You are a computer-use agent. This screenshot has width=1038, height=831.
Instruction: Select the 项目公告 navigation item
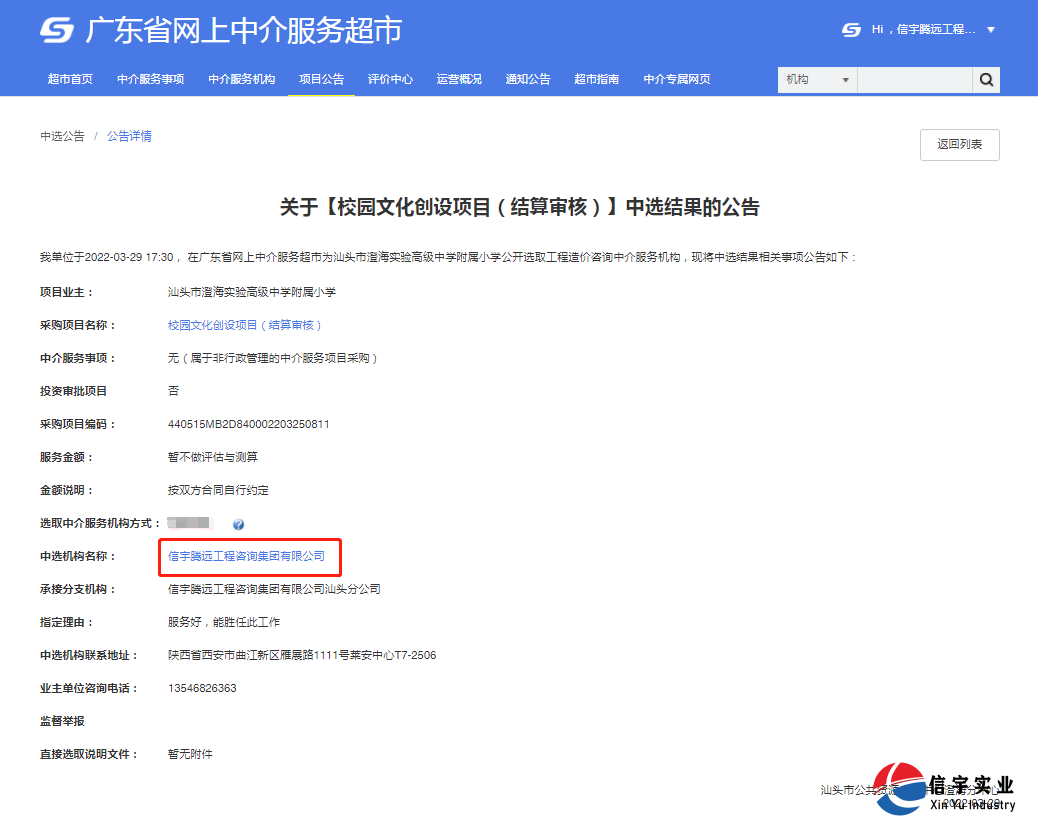tap(321, 79)
